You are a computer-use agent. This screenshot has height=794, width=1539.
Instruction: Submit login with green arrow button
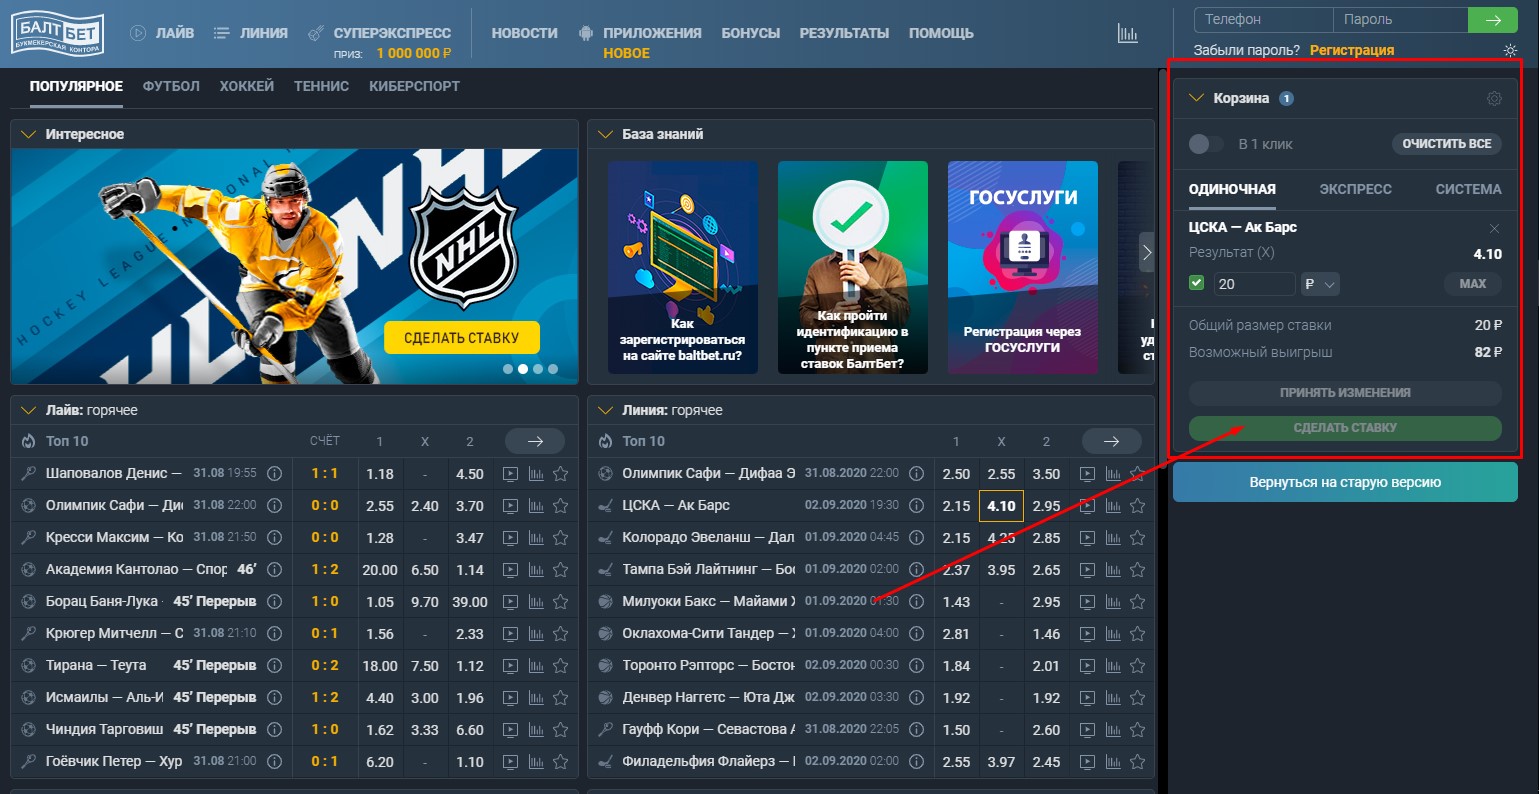(x=1493, y=19)
